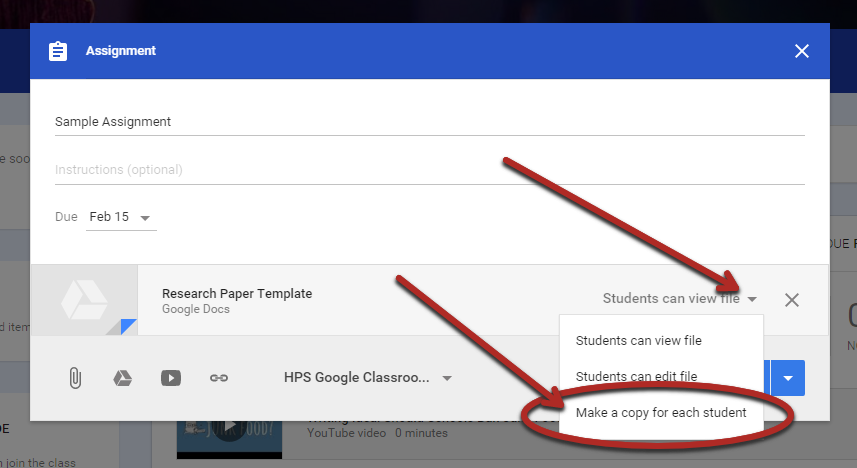This screenshot has width=857, height=468.
Task: Open the Due date Feb 15 dropdown
Action: [121, 217]
